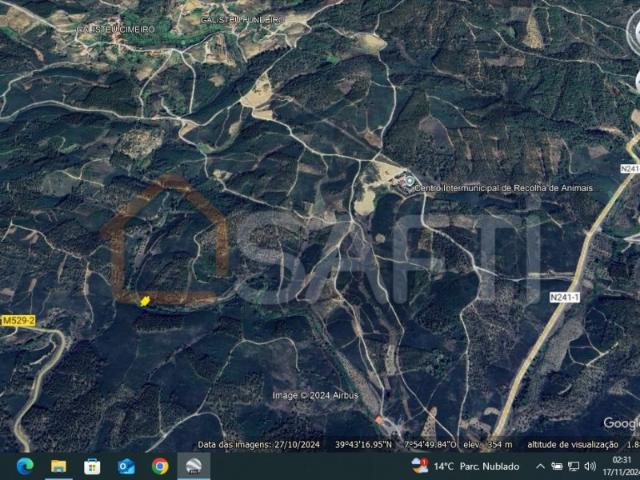Screen dimensions: 640x480
Task: Click the Image © 2024 Airbus attribution
Action: coord(315,395)
